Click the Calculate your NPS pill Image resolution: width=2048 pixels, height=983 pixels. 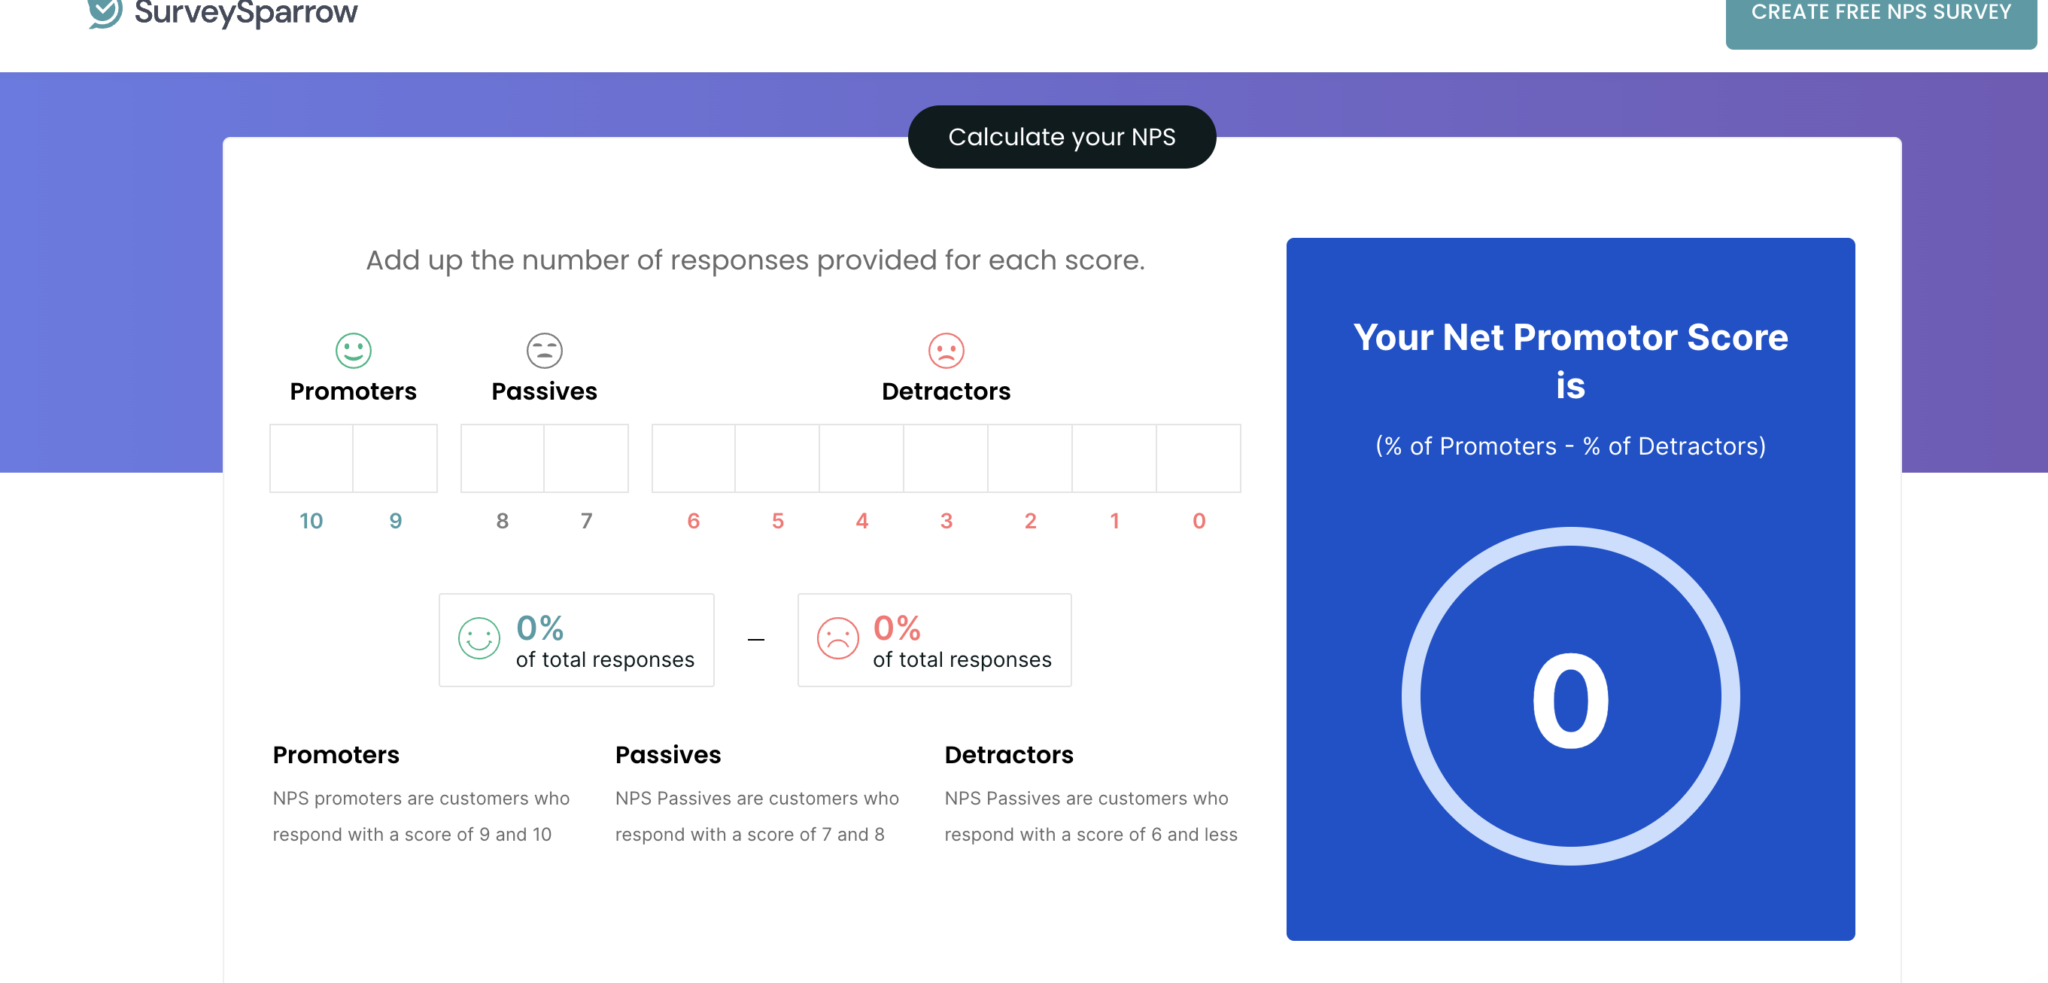point(1061,137)
